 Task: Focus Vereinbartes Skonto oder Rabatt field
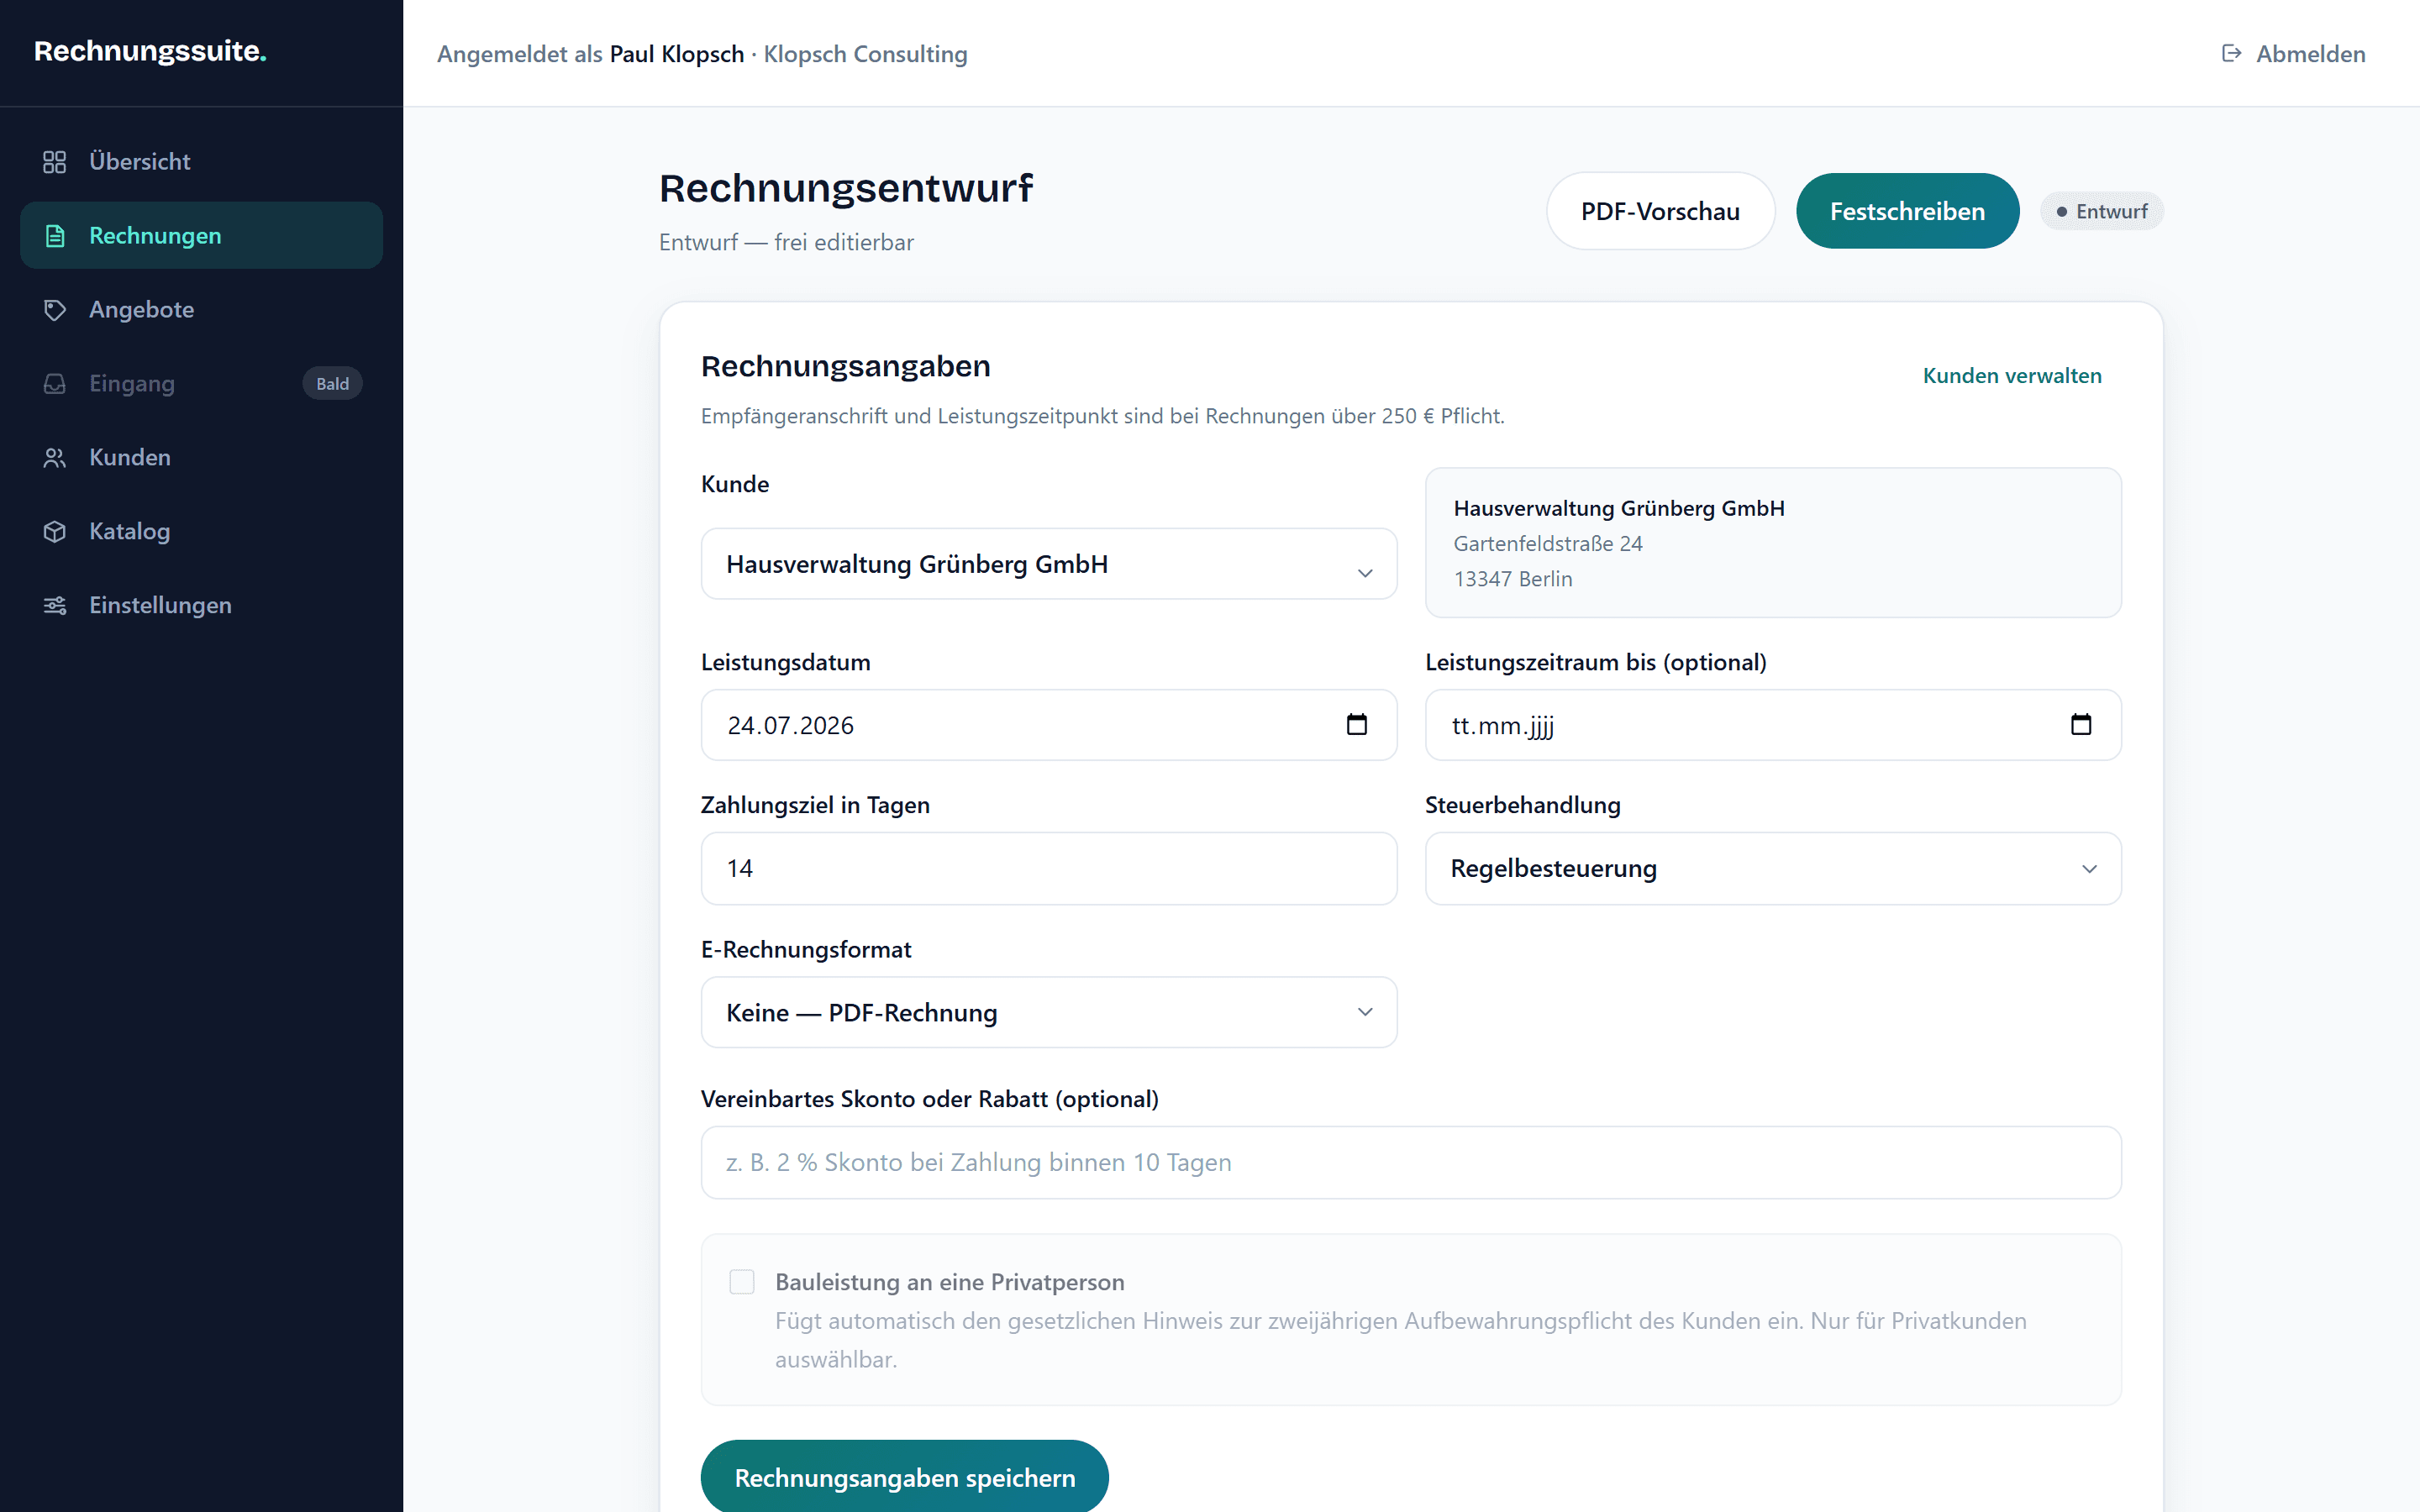1410,1162
